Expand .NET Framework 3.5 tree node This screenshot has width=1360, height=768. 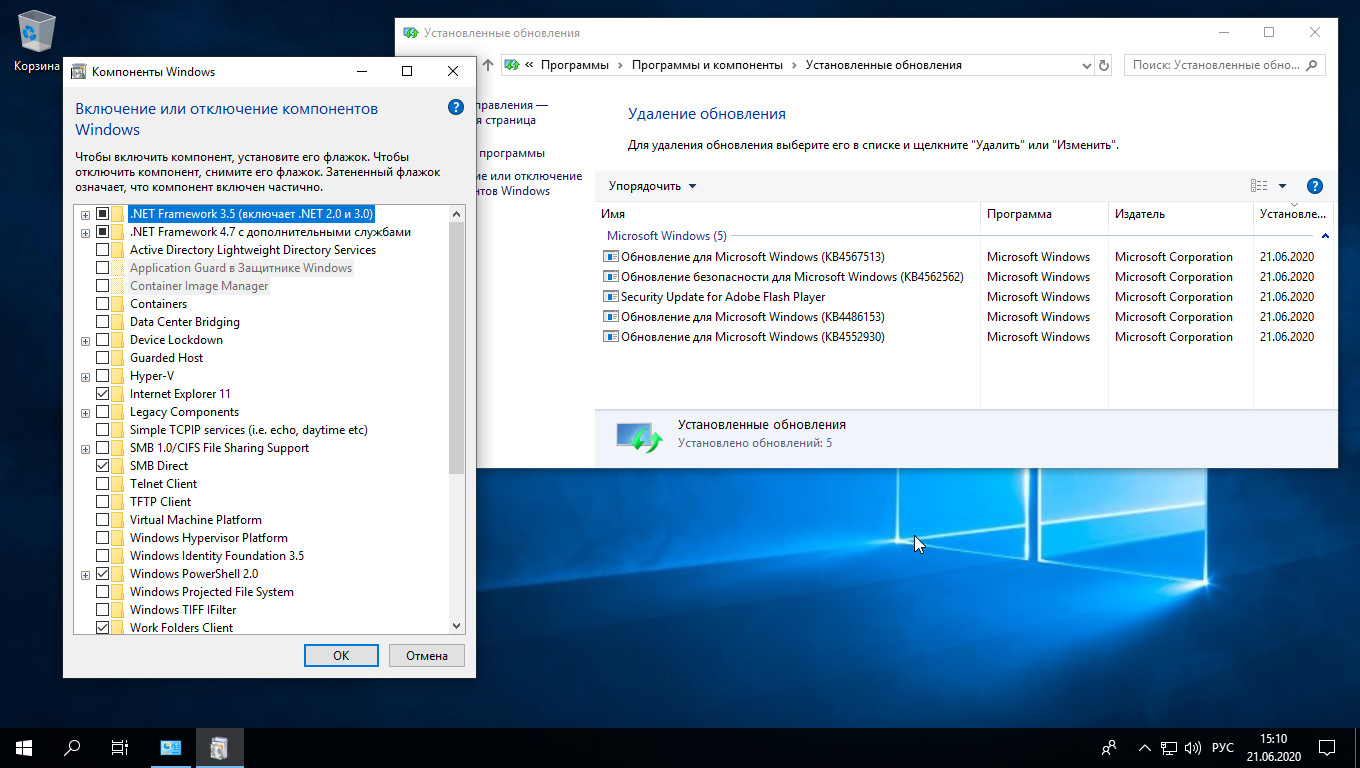point(86,214)
